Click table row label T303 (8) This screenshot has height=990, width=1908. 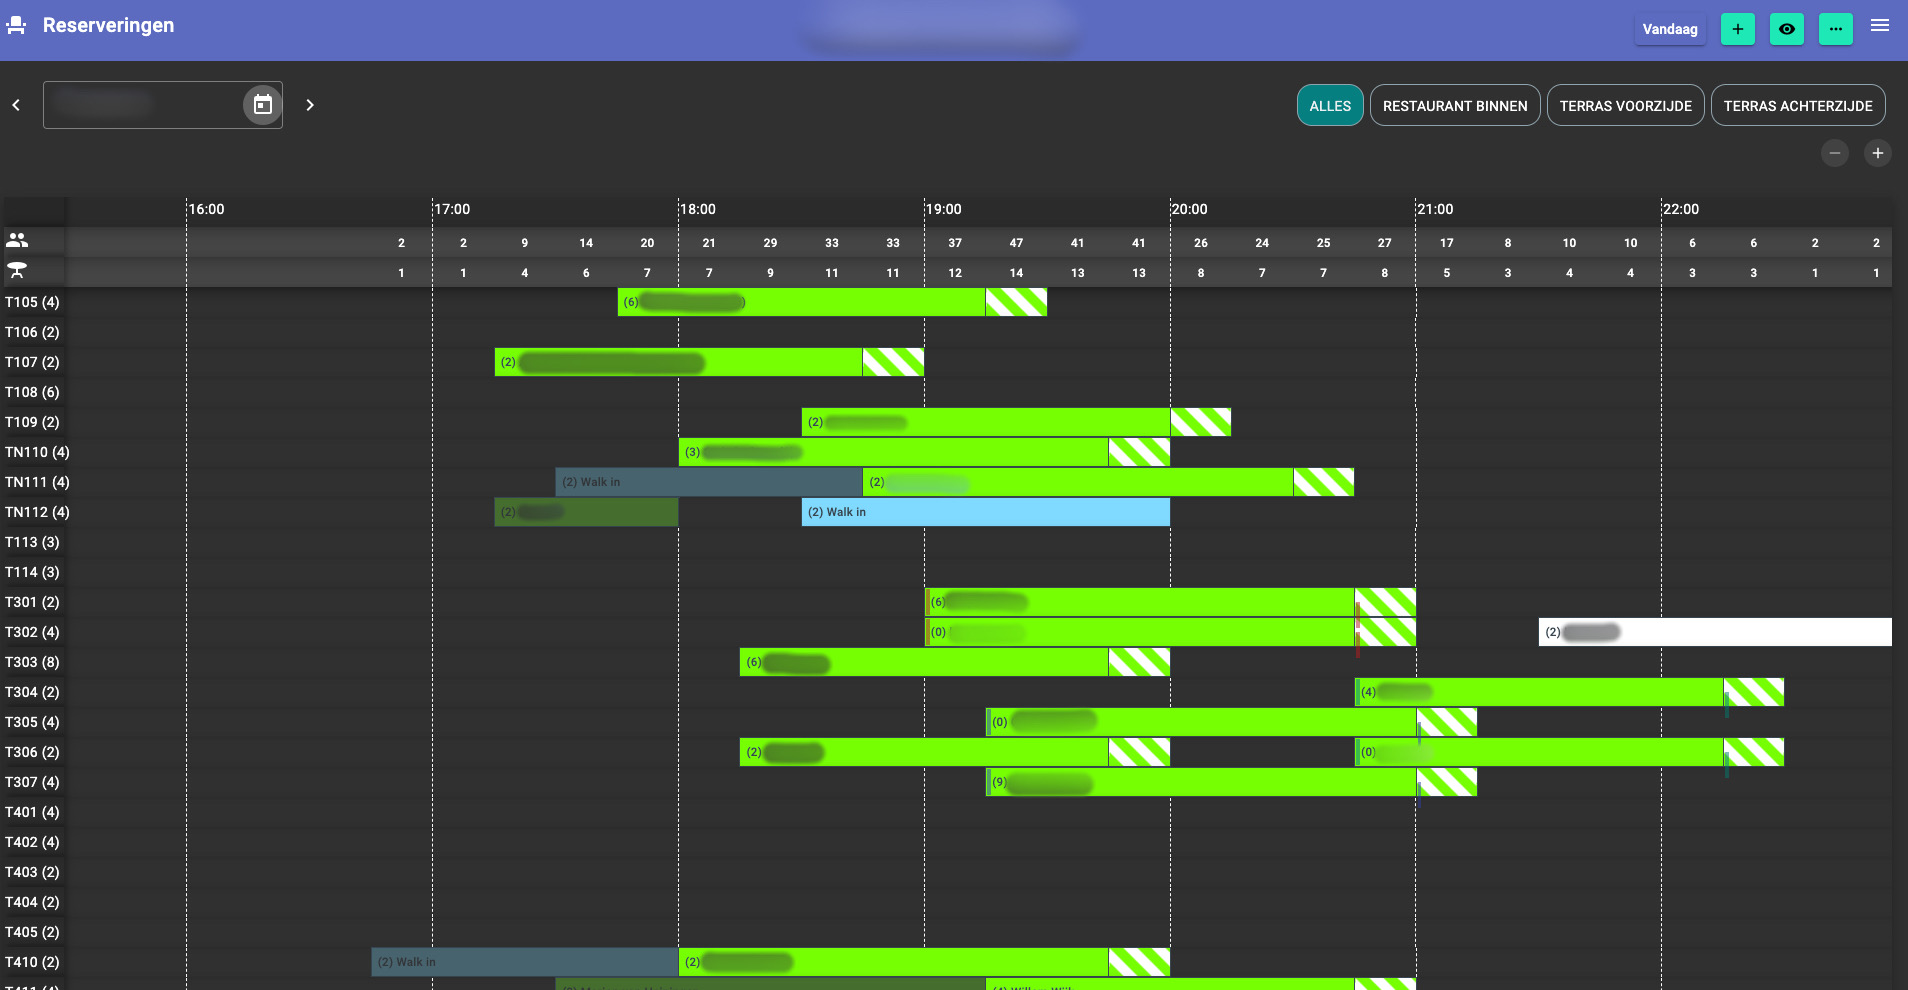click(32, 662)
